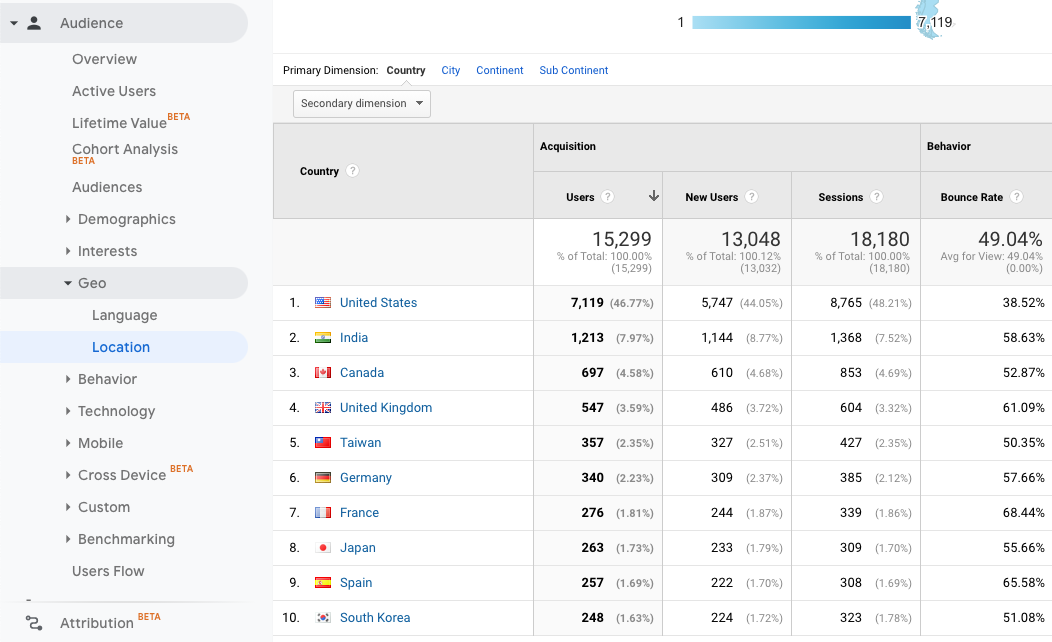Open Audiences report

(x=107, y=187)
